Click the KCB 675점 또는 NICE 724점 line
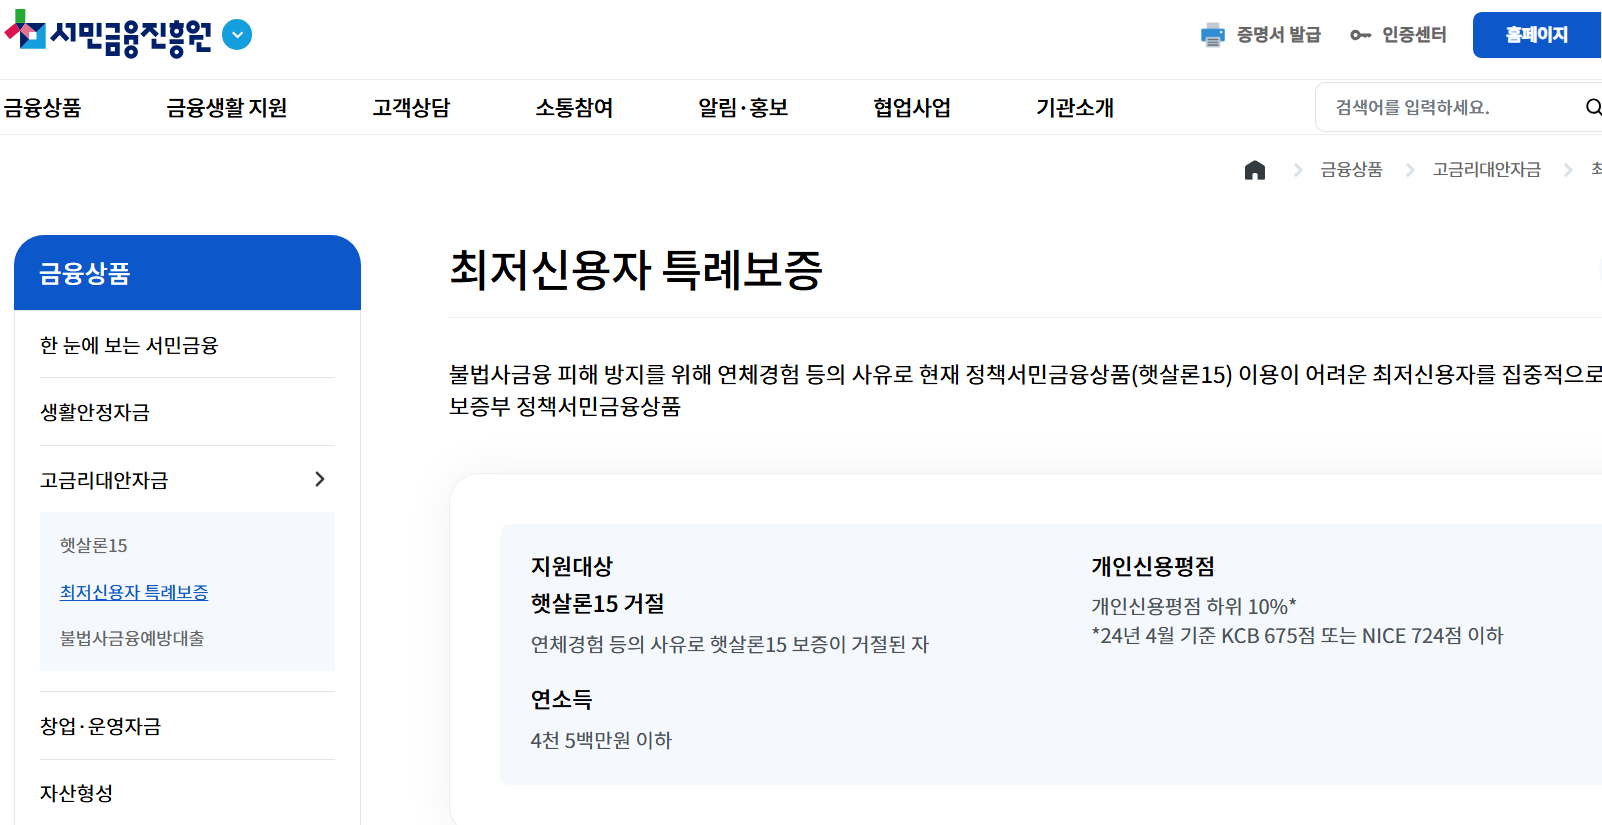The width and height of the screenshot is (1602, 825). click(x=1297, y=635)
